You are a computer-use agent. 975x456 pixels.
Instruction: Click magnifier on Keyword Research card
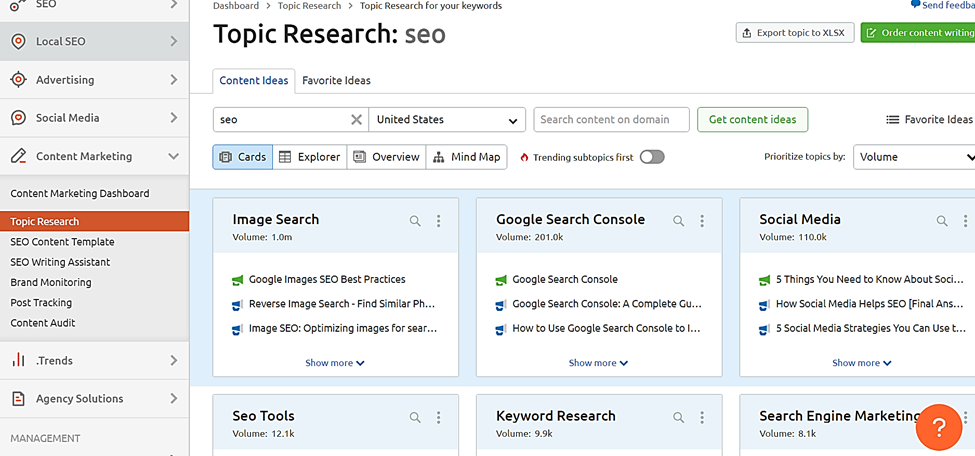(678, 417)
